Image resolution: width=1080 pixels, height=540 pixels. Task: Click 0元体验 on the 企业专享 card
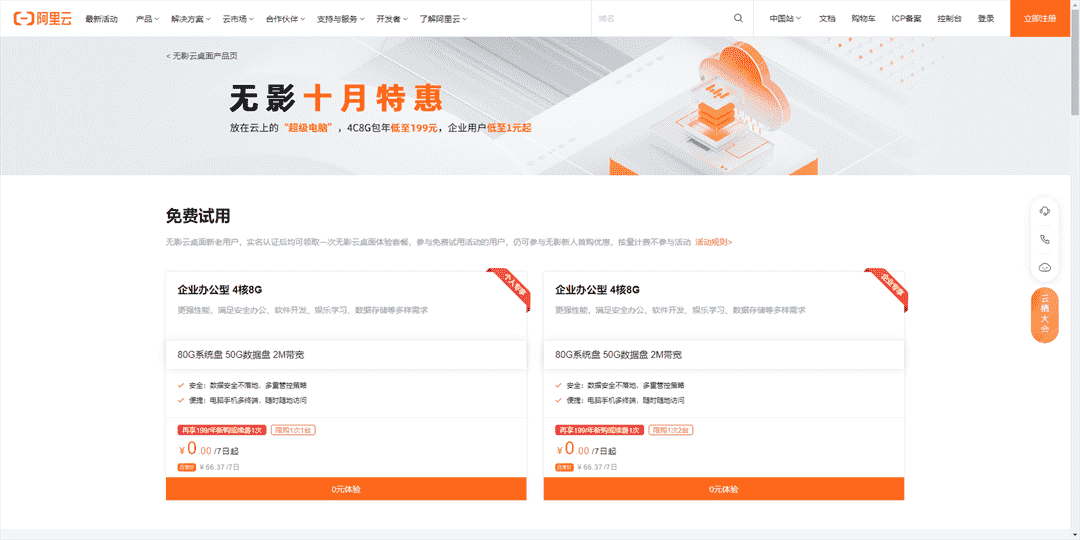[x=723, y=489]
